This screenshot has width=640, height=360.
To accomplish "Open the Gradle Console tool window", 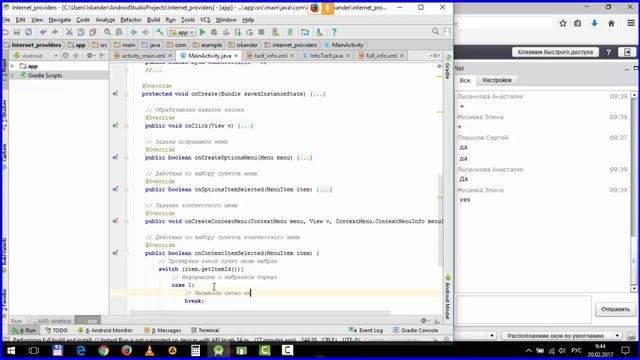I will click(416, 330).
